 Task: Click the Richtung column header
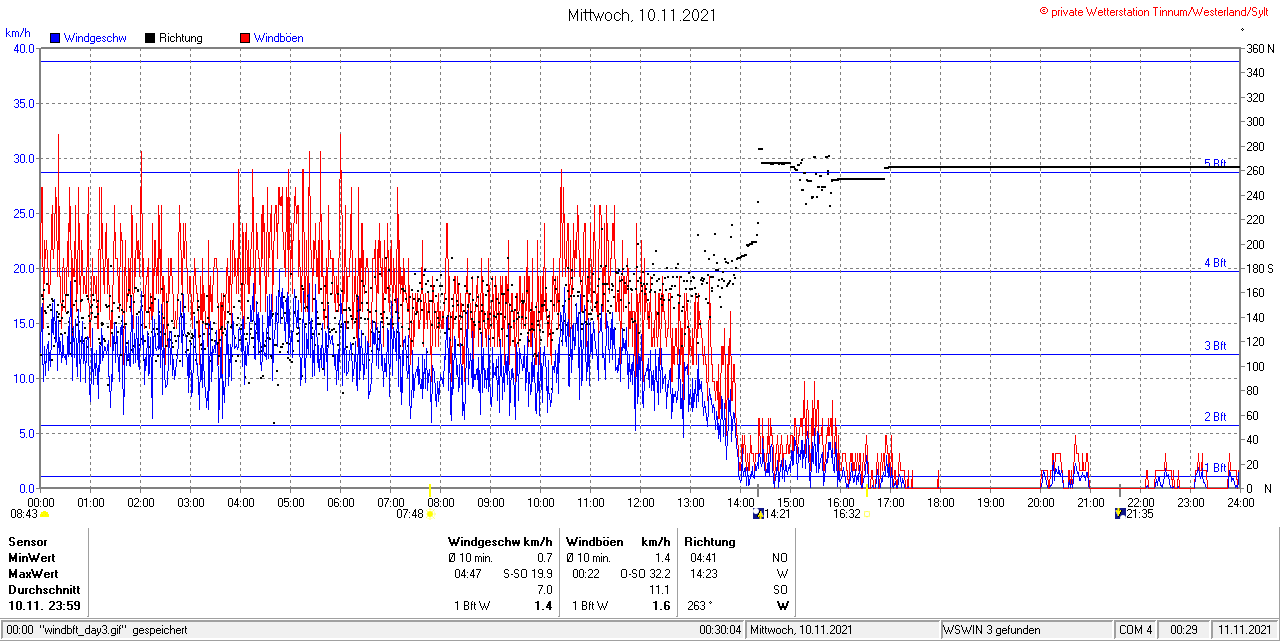click(710, 542)
